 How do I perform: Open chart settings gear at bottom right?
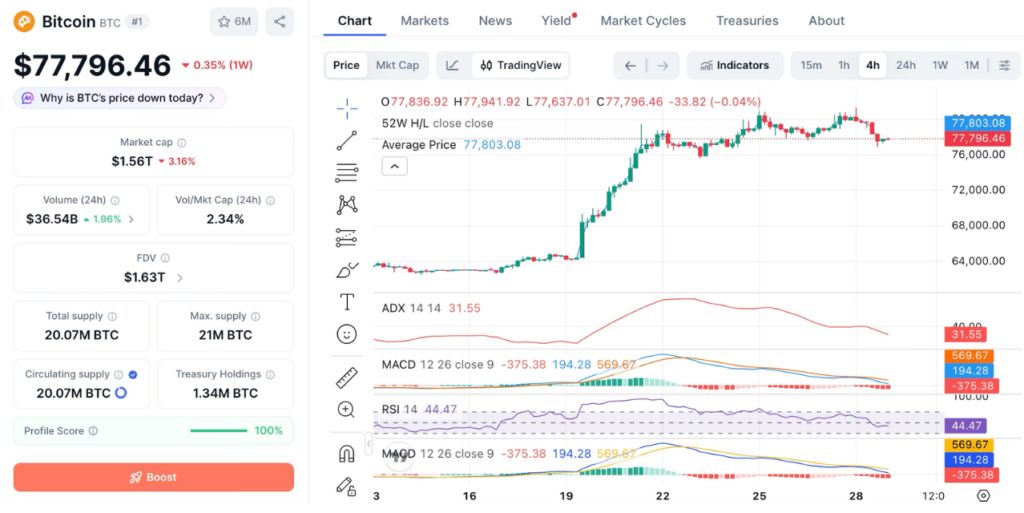[984, 496]
